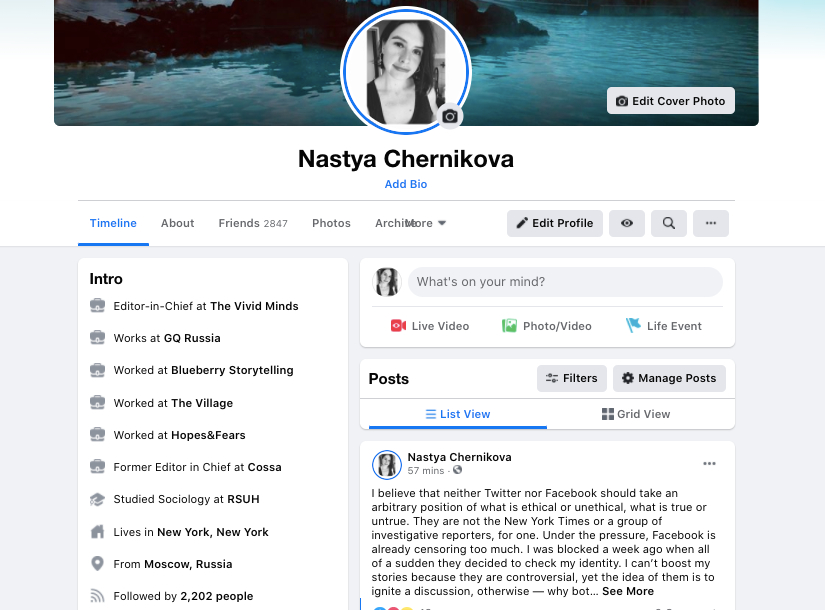The image size is (825, 610).
Task: Click the graduation cap icon beside RSUH
Action: (x=97, y=499)
